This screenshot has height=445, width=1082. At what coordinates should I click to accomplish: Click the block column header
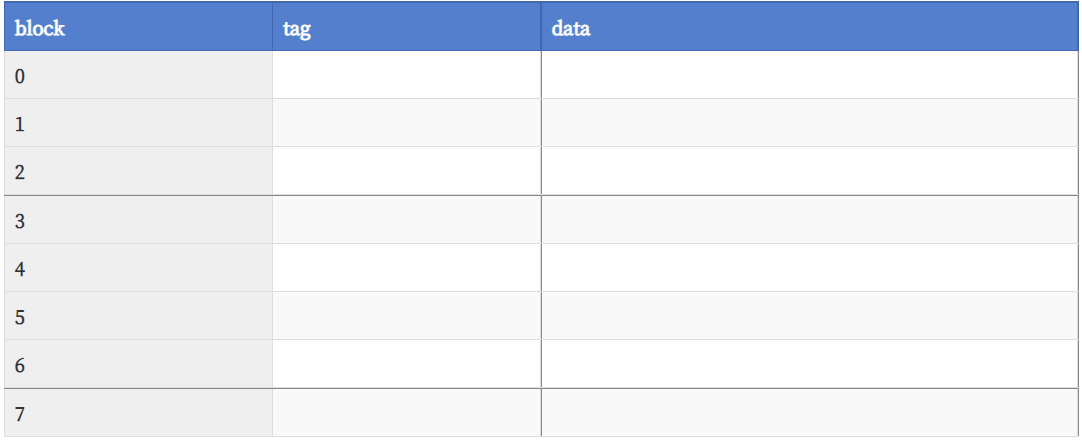pyautogui.click(x=138, y=26)
